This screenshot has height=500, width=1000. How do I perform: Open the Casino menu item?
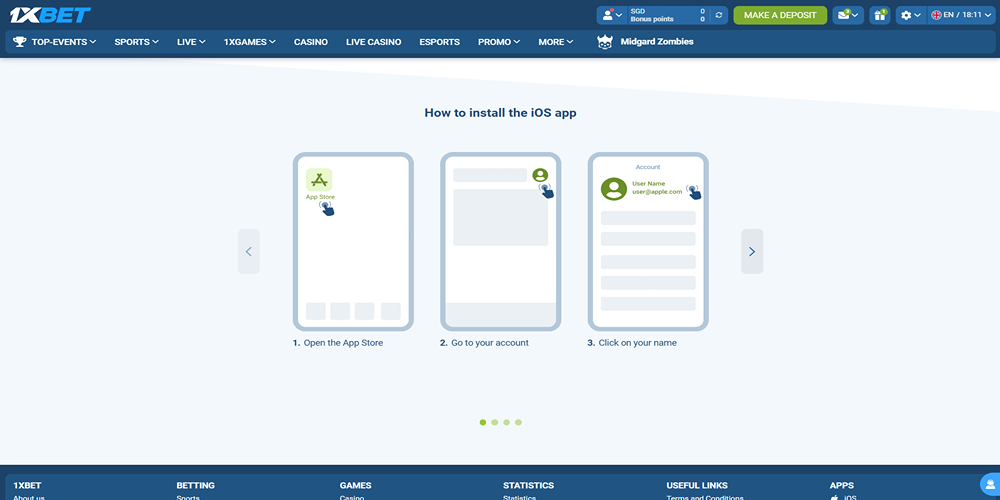tap(310, 42)
